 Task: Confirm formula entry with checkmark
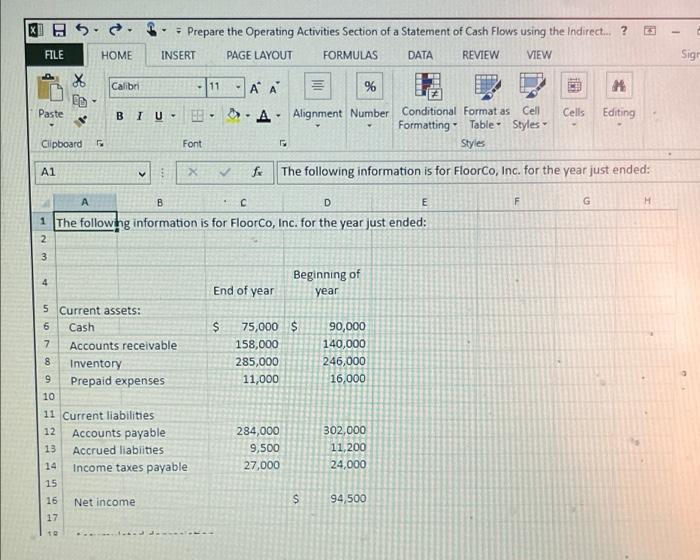pyautogui.click(x=225, y=171)
